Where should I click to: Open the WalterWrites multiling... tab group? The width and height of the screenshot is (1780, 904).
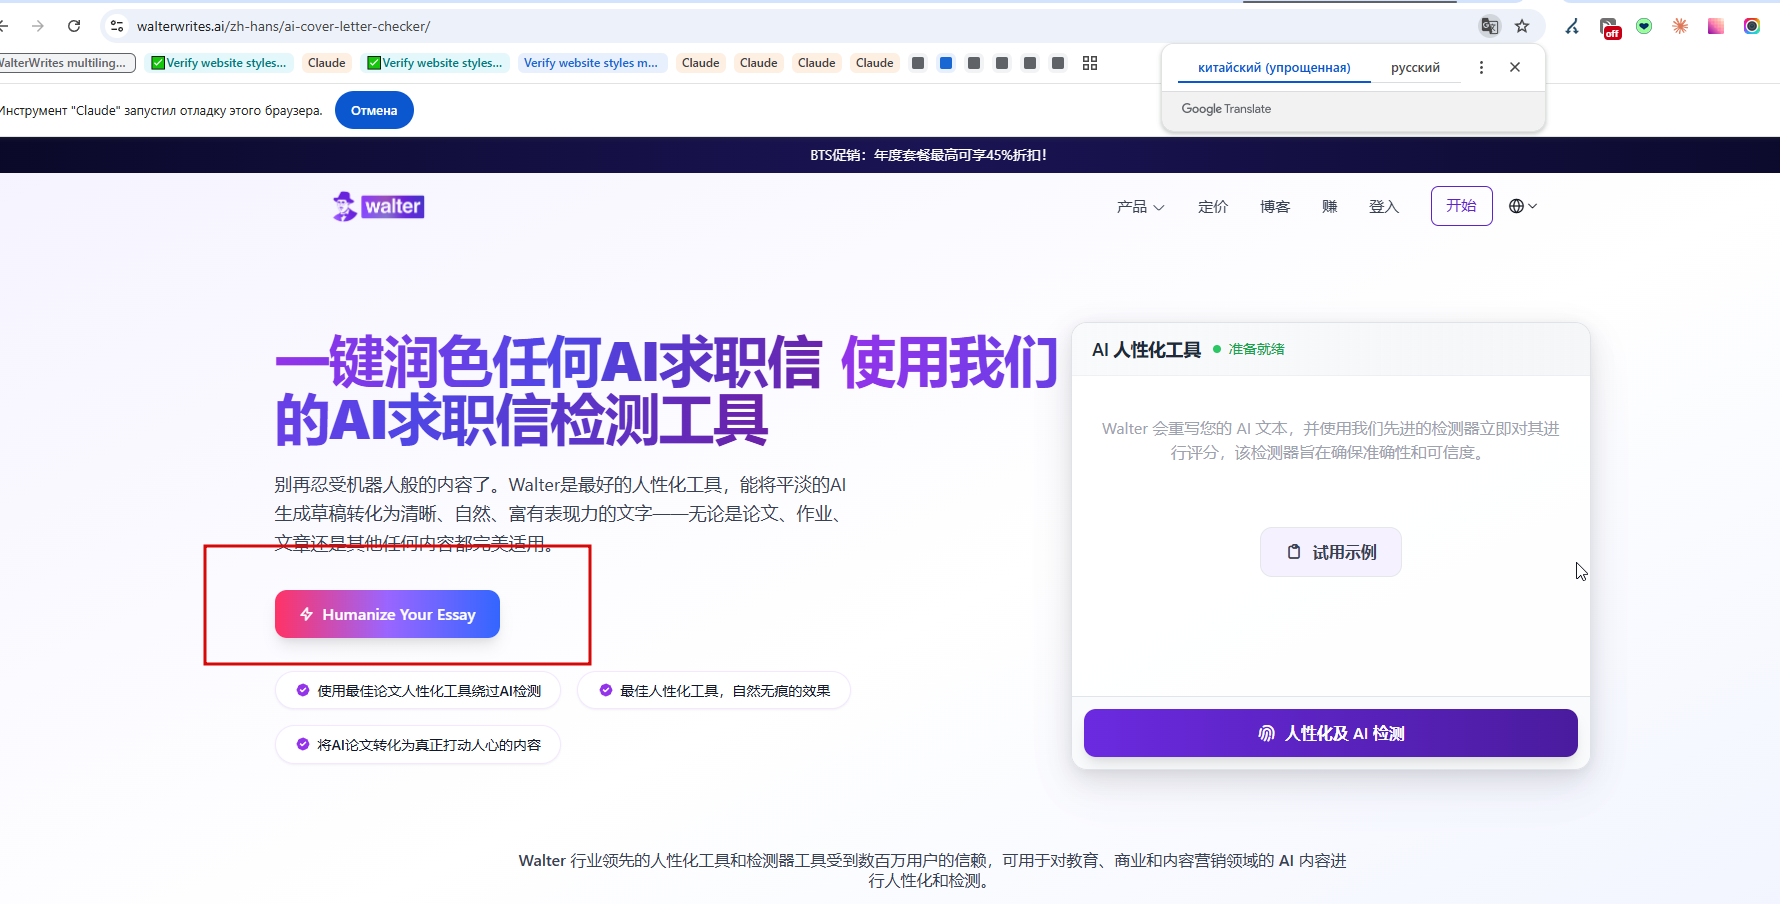[66, 63]
